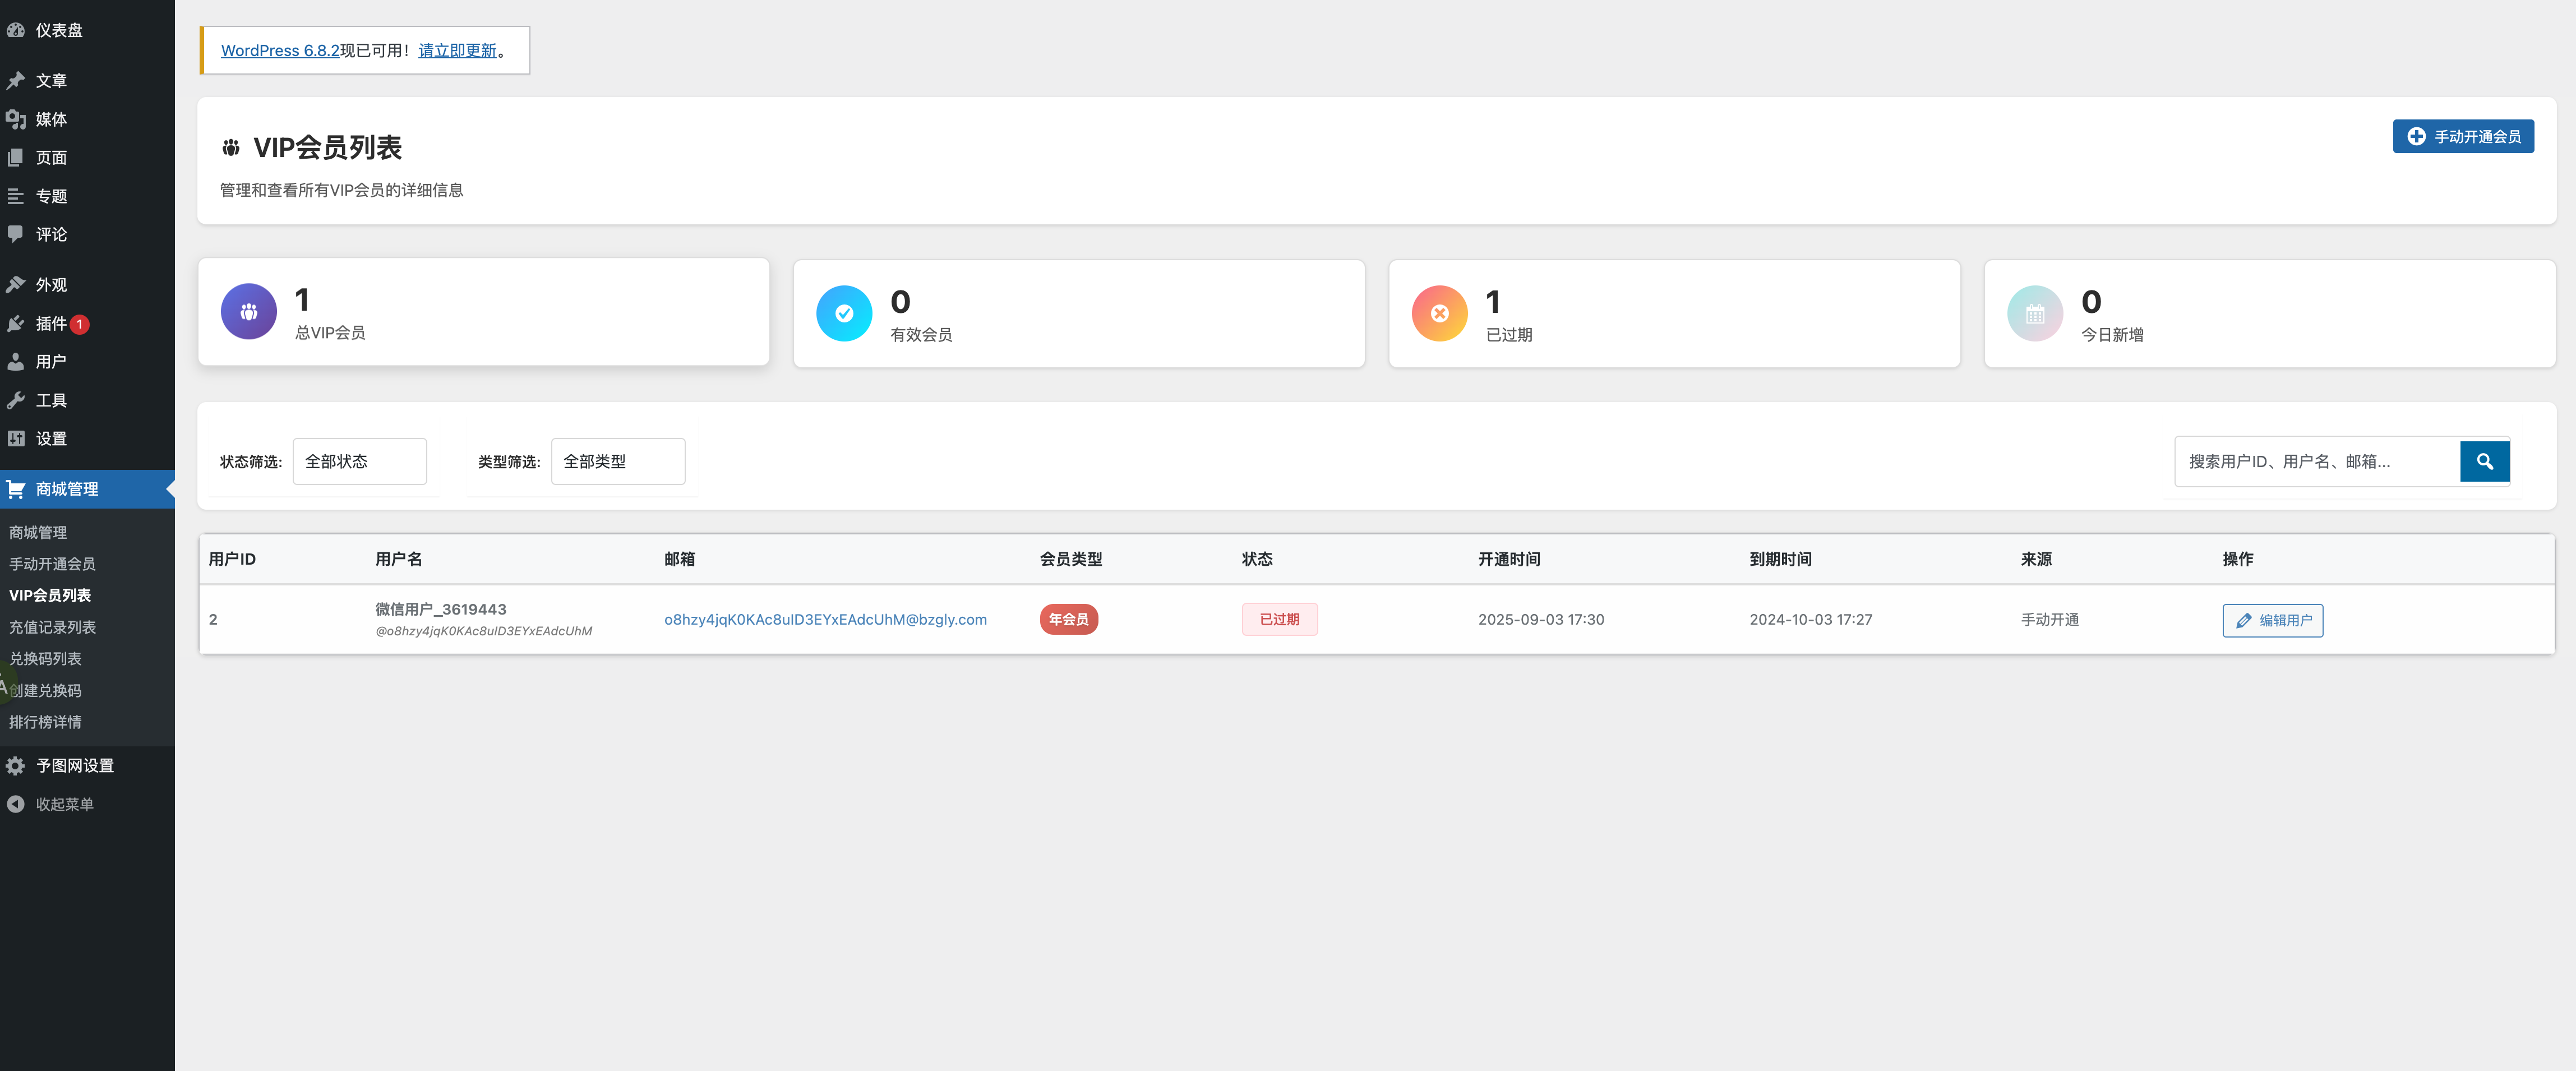Open the 充值记录列表 submenu item

(x=52, y=627)
